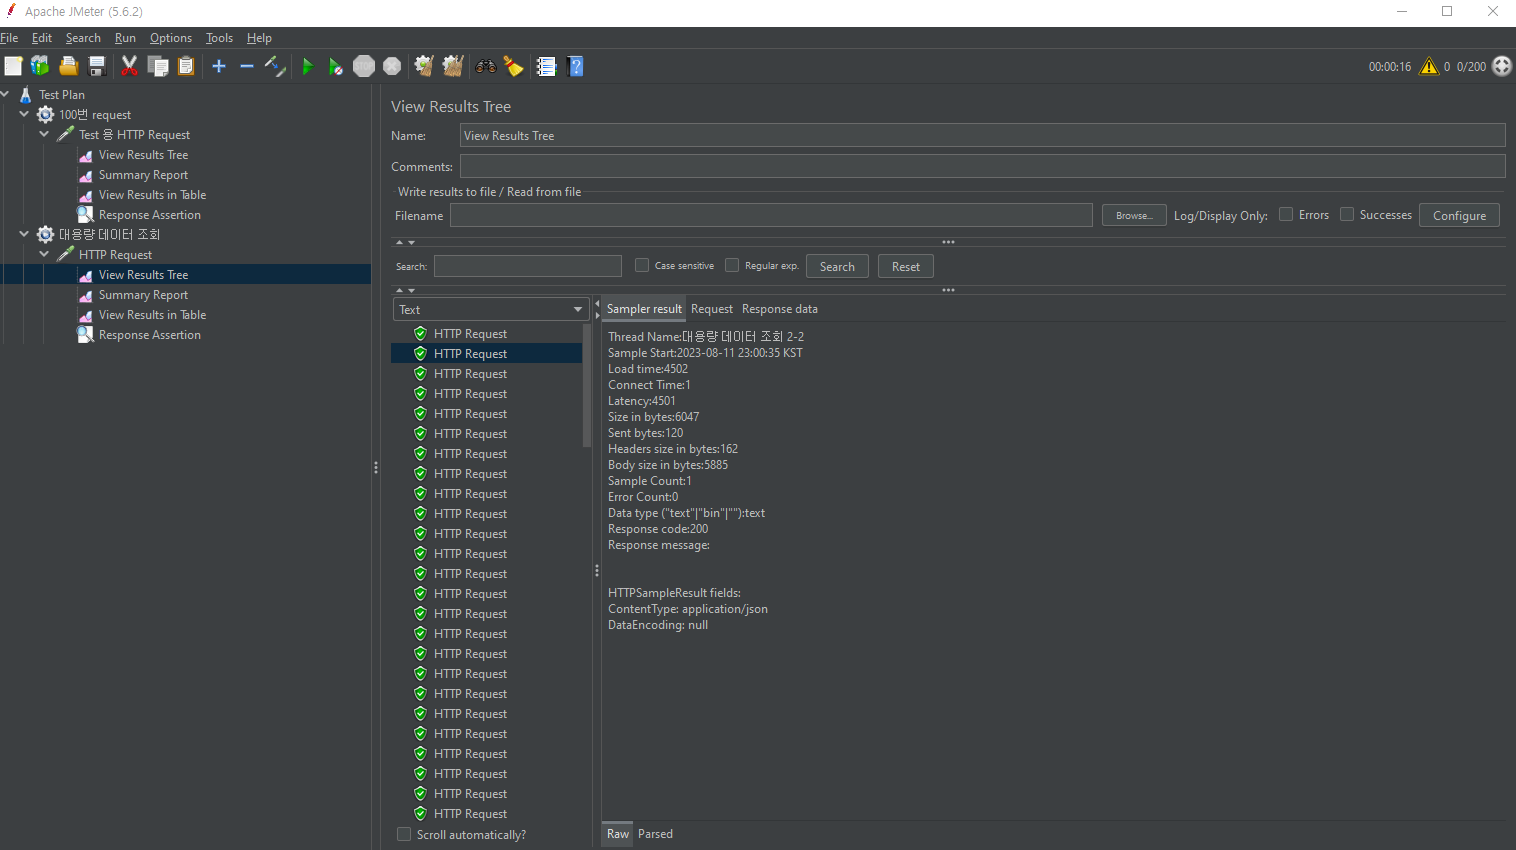The width and height of the screenshot is (1516, 850).
Task: Click the warning triangle log icon
Action: [x=1429, y=66]
